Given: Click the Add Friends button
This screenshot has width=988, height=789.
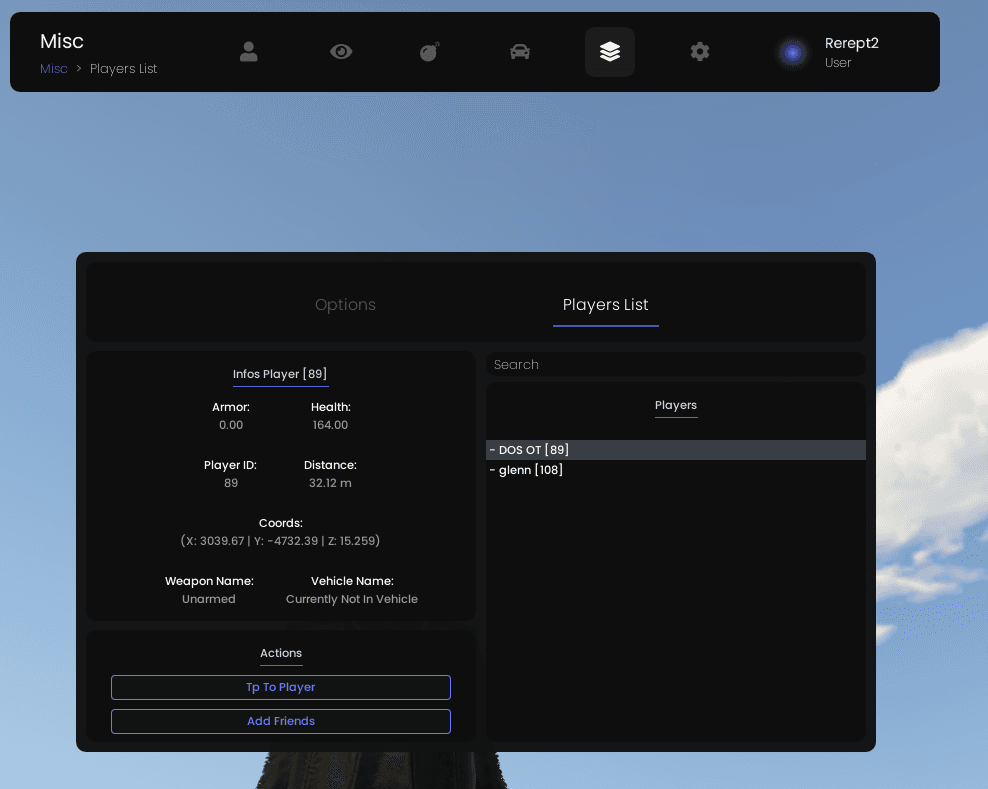Looking at the screenshot, I should pyautogui.click(x=281, y=722).
